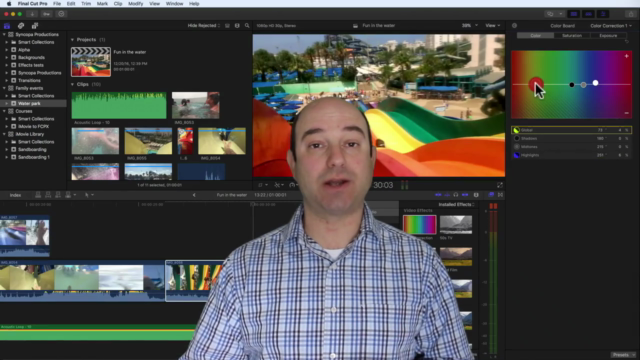Screen dimensions: 640x360
Task: Open the Window menu
Action: 174,4
